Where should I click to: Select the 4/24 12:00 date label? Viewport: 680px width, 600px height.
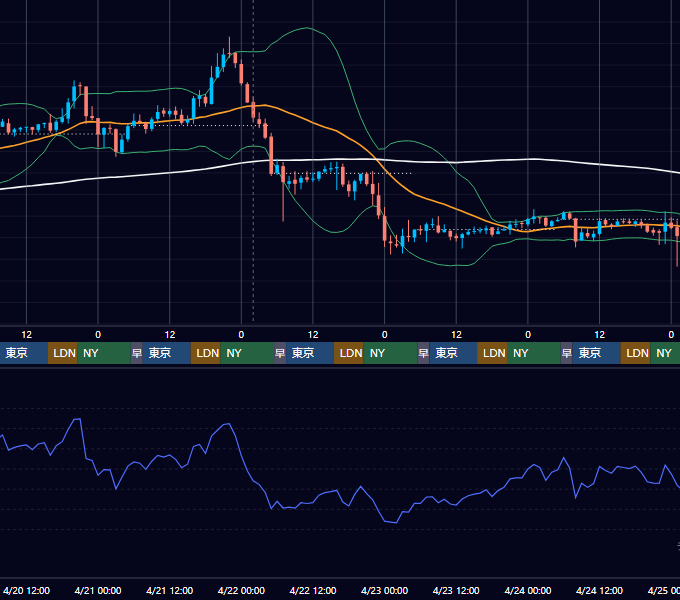pyautogui.click(x=599, y=590)
